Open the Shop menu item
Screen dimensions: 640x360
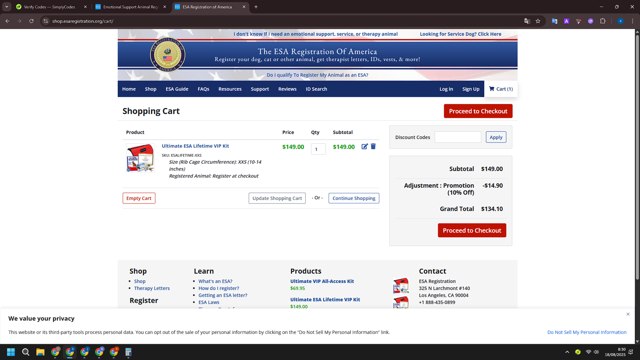coord(150,89)
